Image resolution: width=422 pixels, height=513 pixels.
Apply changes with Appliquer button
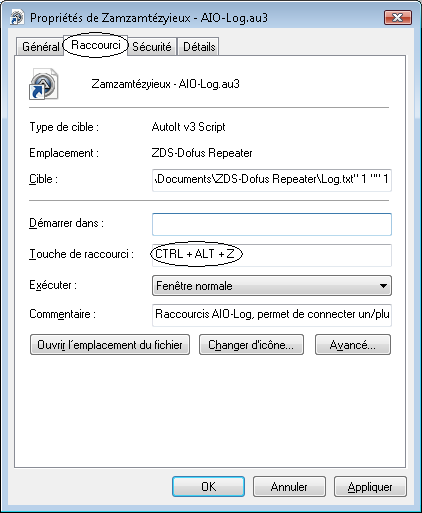click(x=370, y=487)
